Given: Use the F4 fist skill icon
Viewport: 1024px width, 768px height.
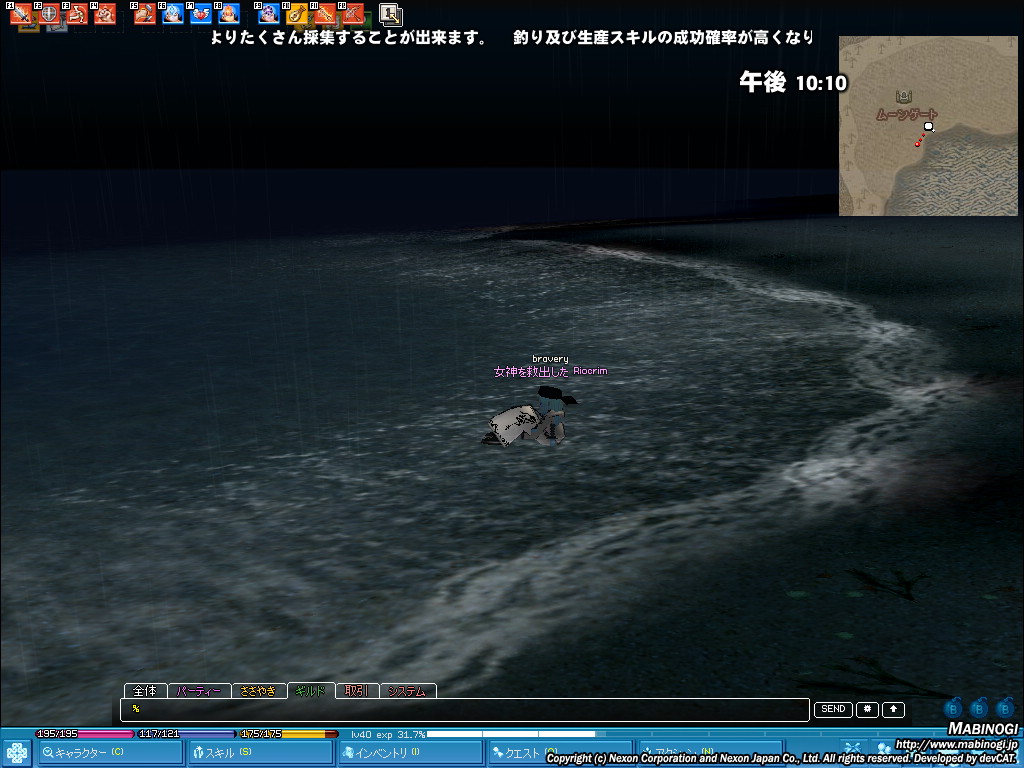Looking at the screenshot, I should point(105,14).
